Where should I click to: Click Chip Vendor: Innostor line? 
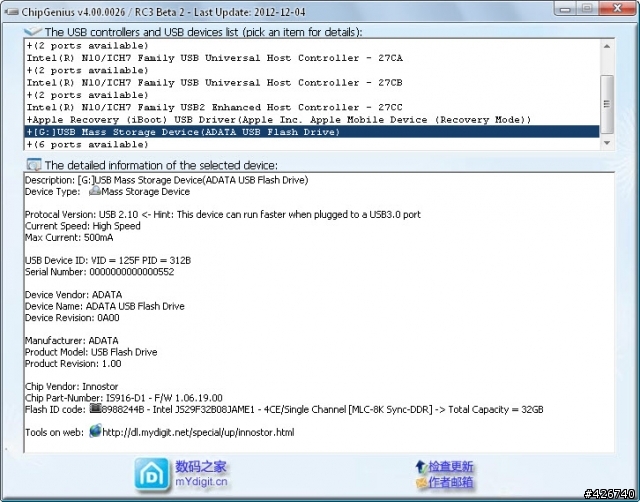point(72,386)
